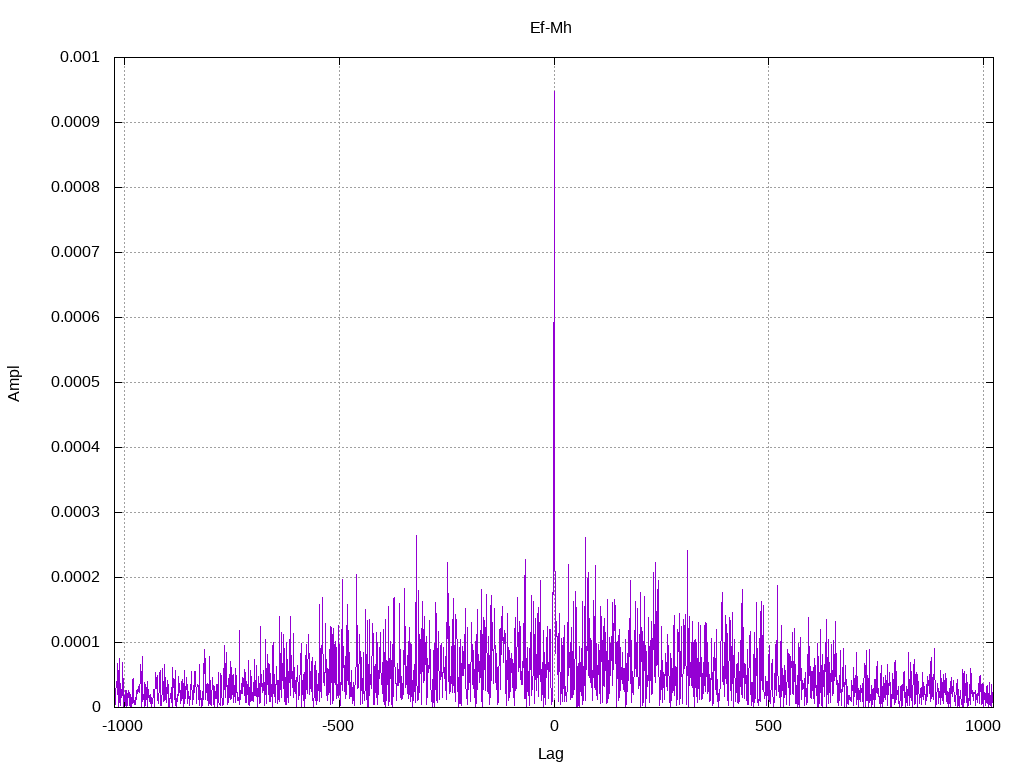The image size is (1024, 768).
Task: Click the tip of the tall central peak
Action: click(x=554, y=91)
